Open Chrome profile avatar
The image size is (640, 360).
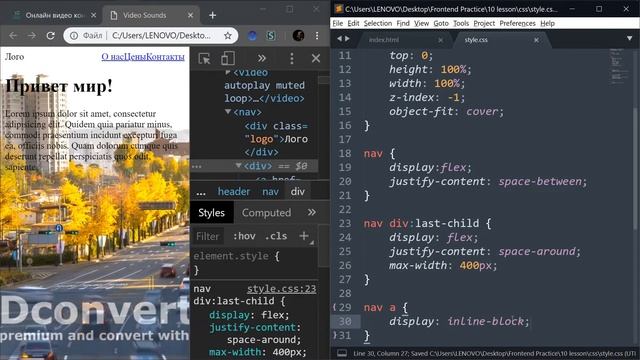(298, 36)
